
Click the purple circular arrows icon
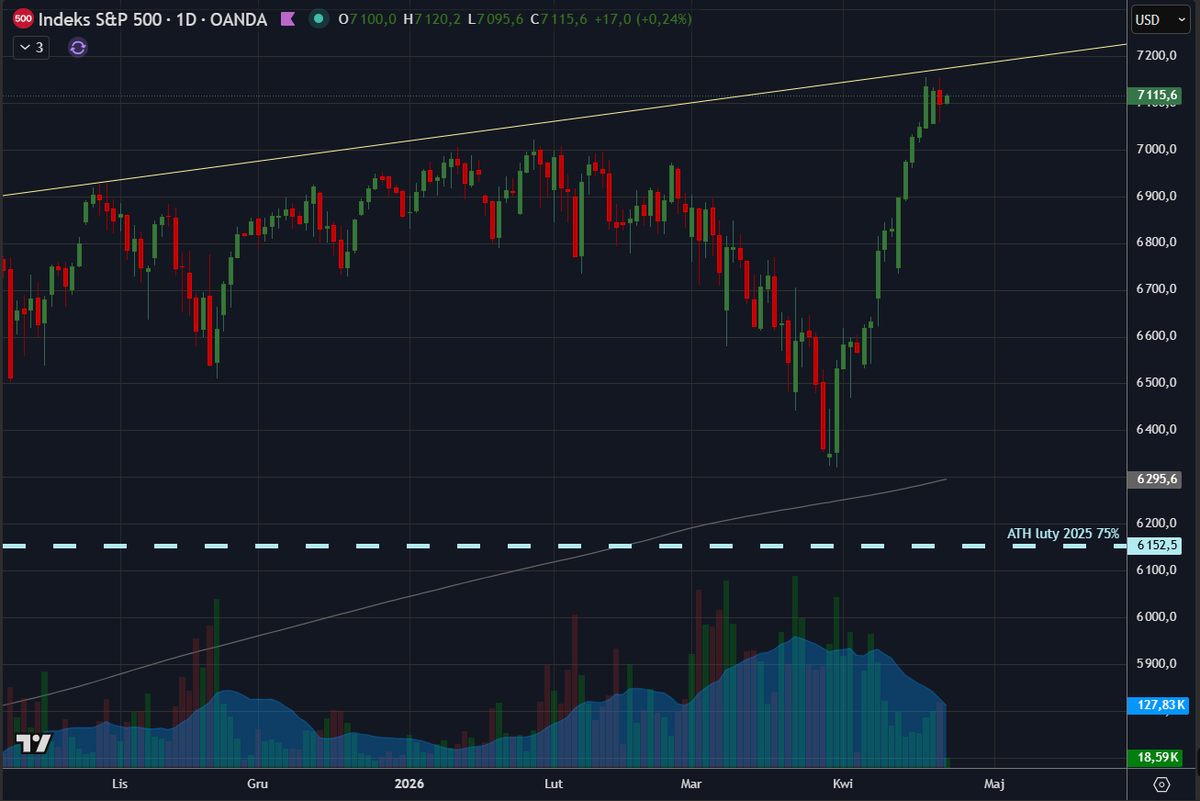(x=78, y=47)
